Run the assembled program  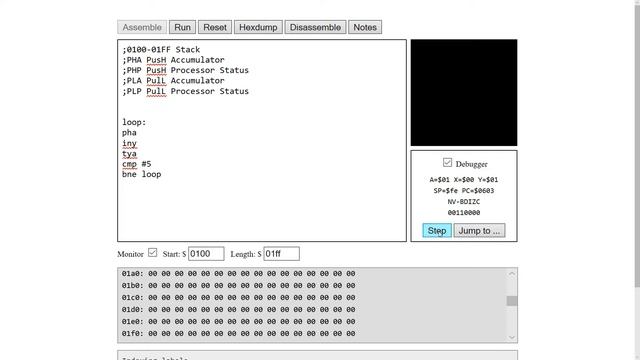pos(182,27)
